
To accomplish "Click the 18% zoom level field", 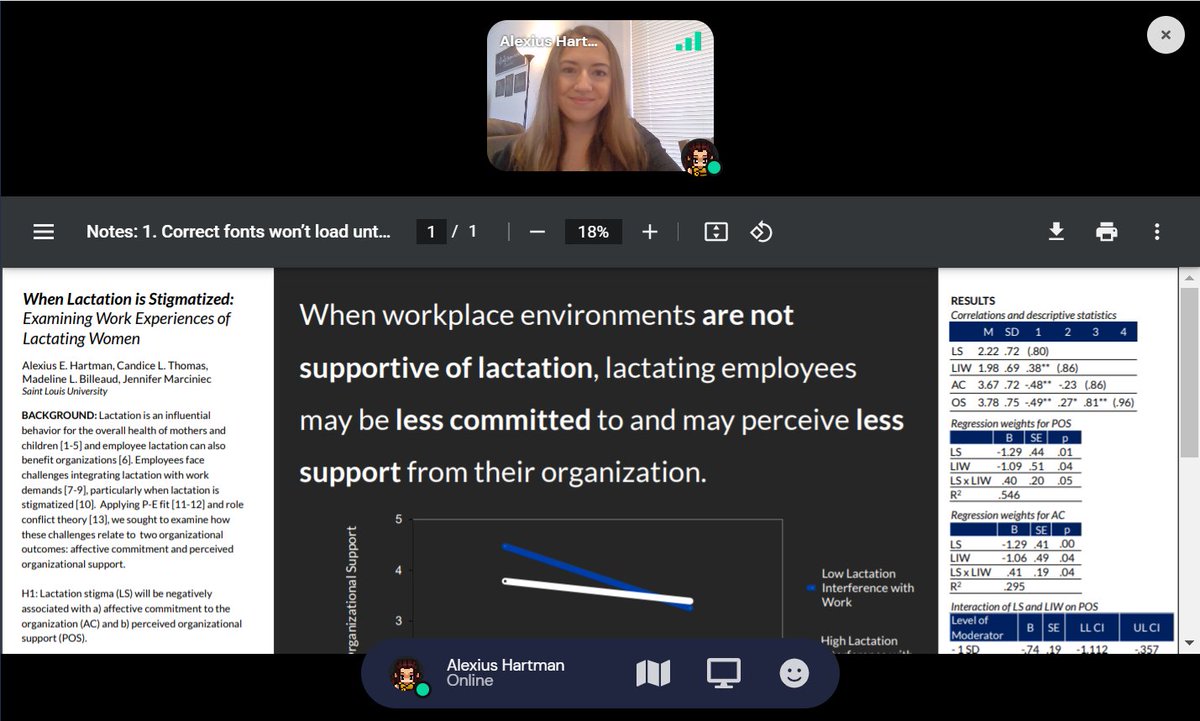I will [593, 232].
